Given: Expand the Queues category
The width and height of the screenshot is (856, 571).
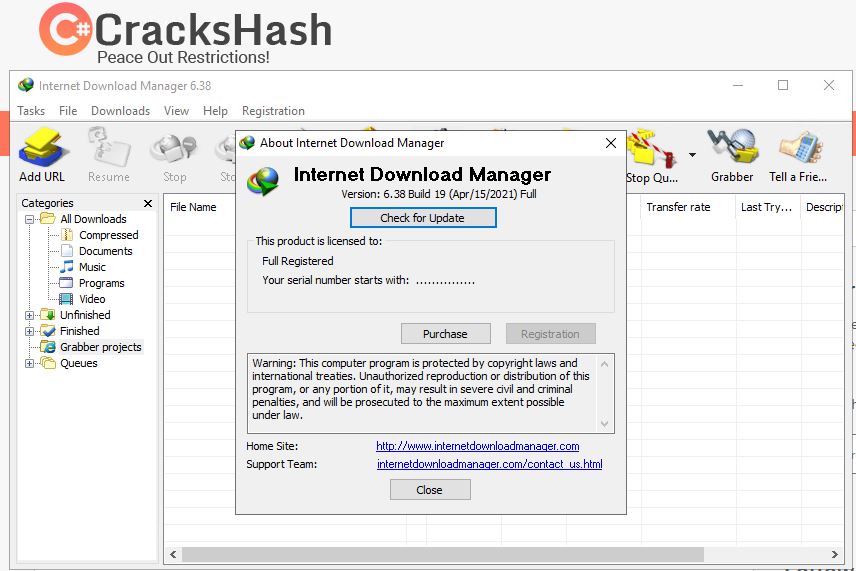Looking at the screenshot, I should [29, 364].
